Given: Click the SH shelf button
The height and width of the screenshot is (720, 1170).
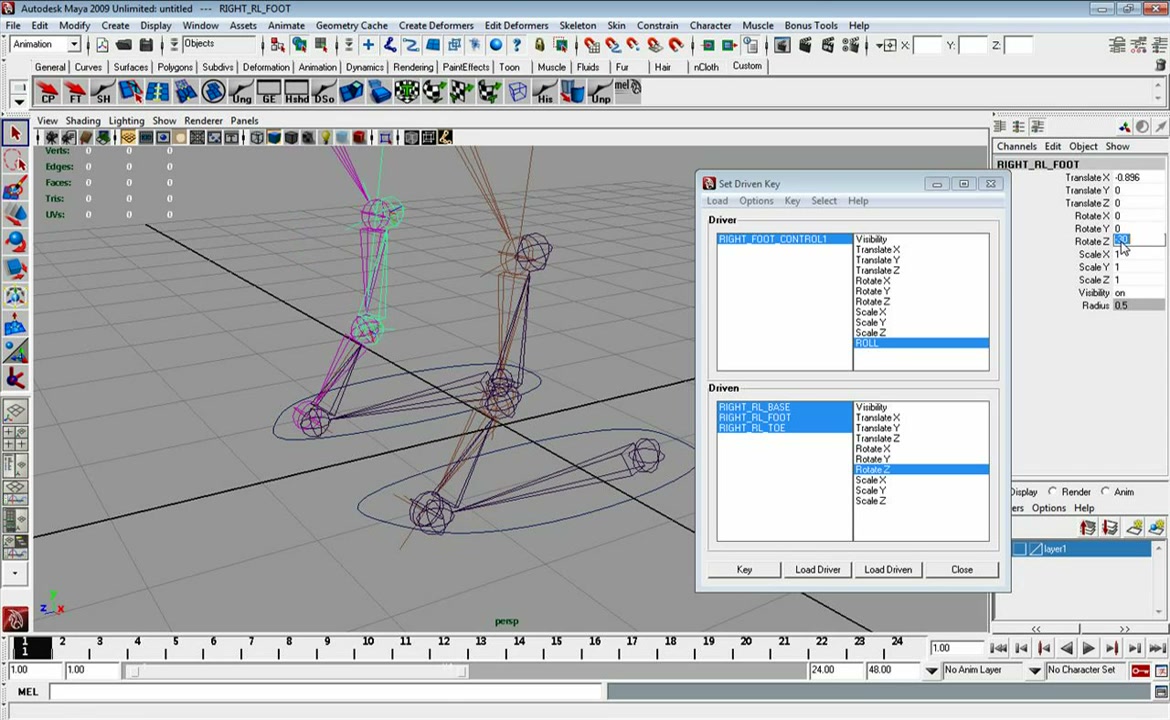Looking at the screenshot, I should [103, 92].
